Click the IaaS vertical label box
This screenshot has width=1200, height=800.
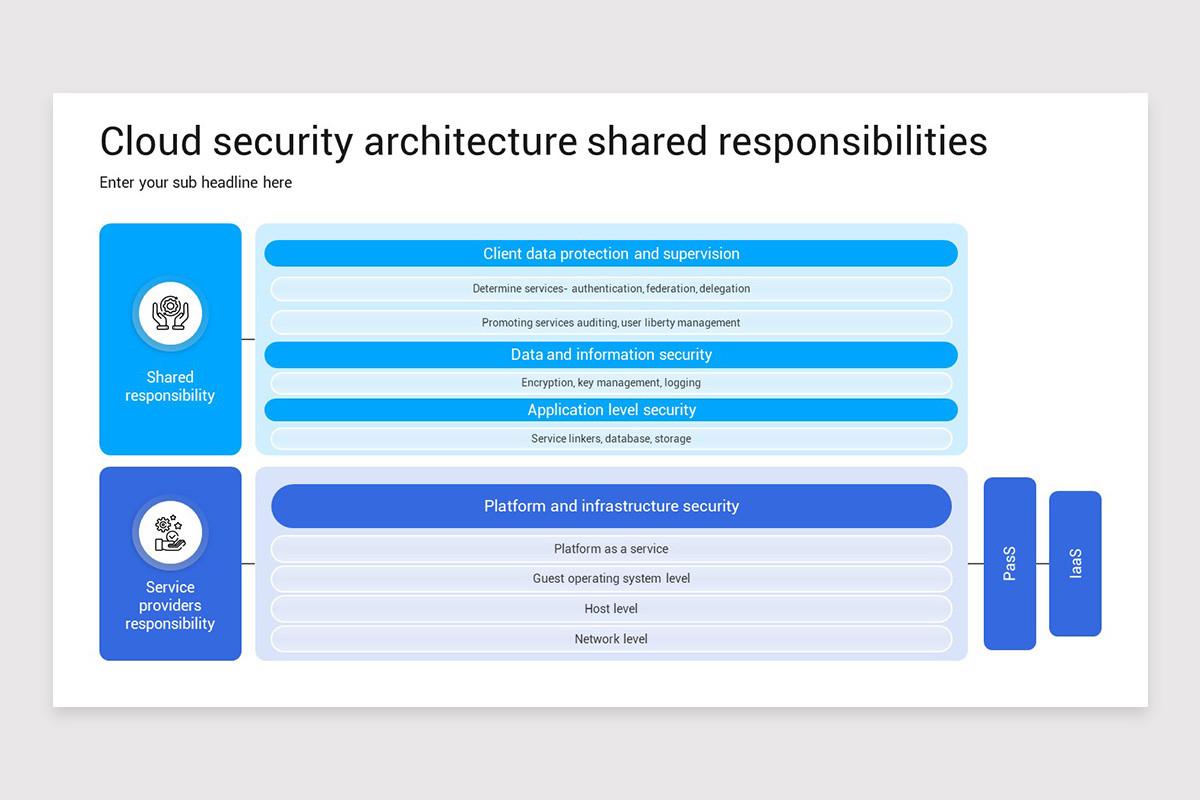1075,564
